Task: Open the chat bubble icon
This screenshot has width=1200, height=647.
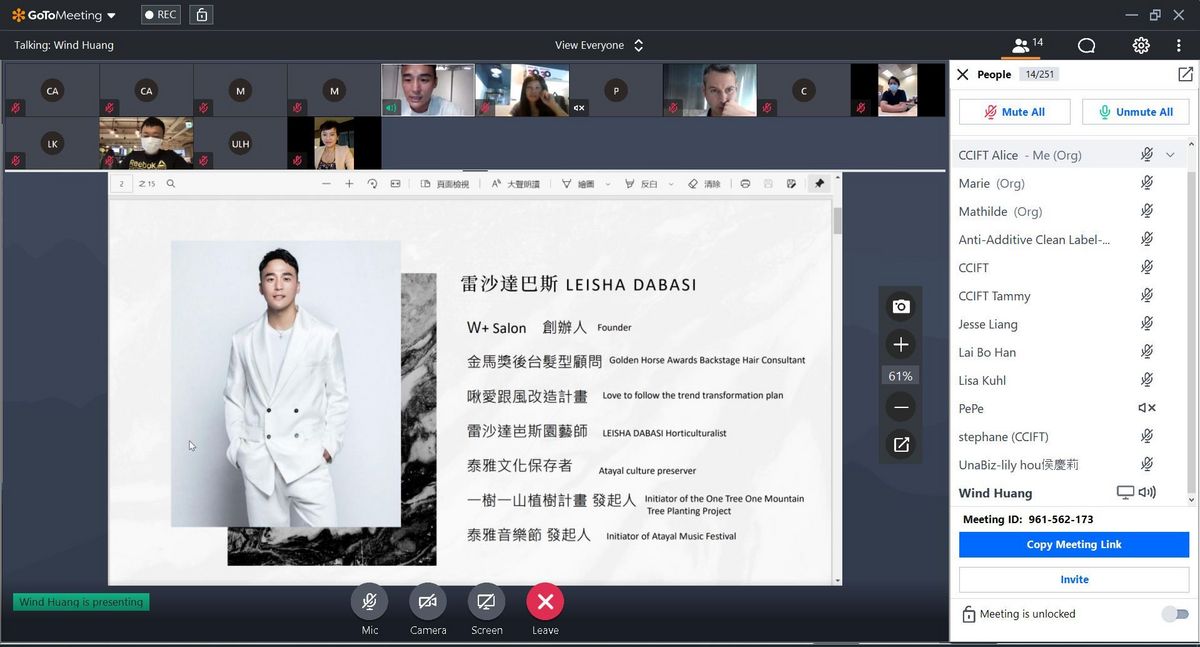Action: click(x=1086, y=45)
